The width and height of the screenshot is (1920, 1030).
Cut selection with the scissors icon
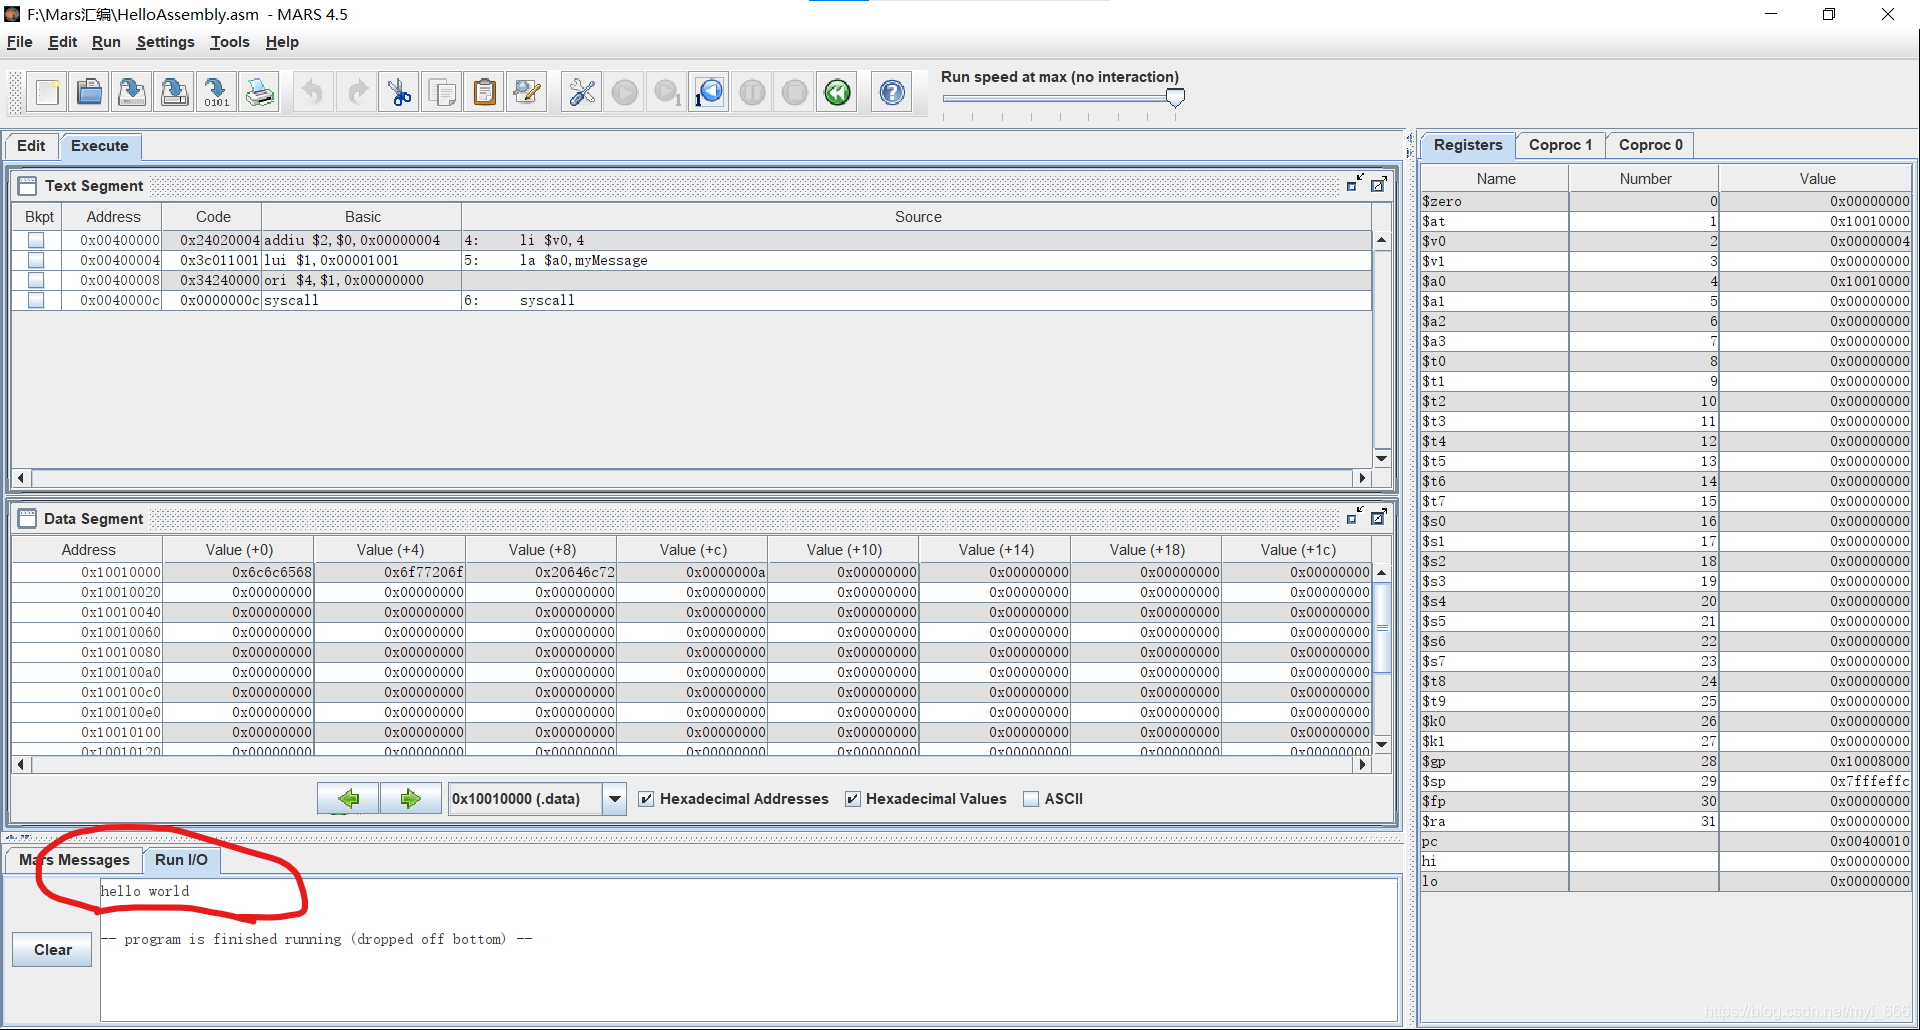pos(399,93)
